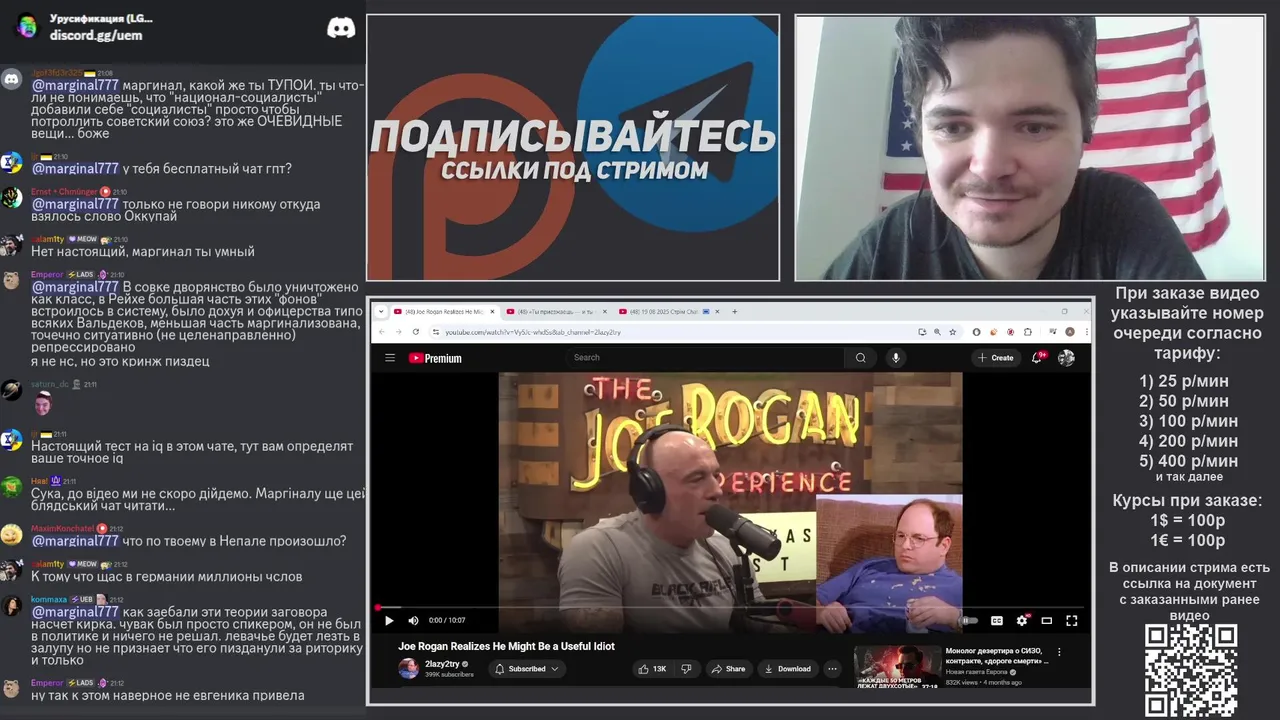Expand the browser tab search dropdown
1280x720 pixels.
pos(380,311)
